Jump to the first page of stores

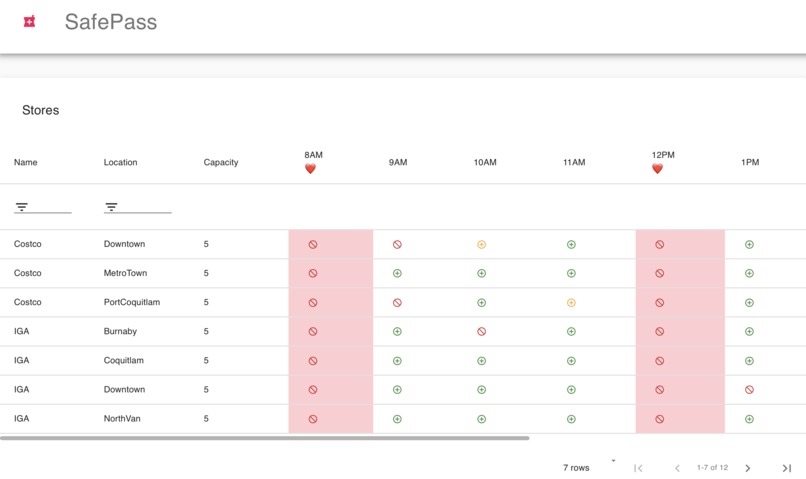tap(638, 468)
